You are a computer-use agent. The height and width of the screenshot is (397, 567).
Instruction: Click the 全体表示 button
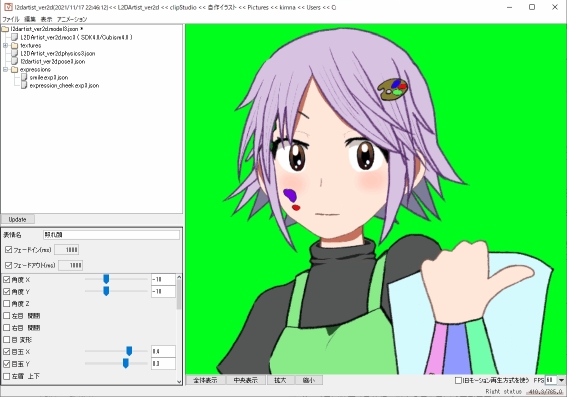click(205, 380)
